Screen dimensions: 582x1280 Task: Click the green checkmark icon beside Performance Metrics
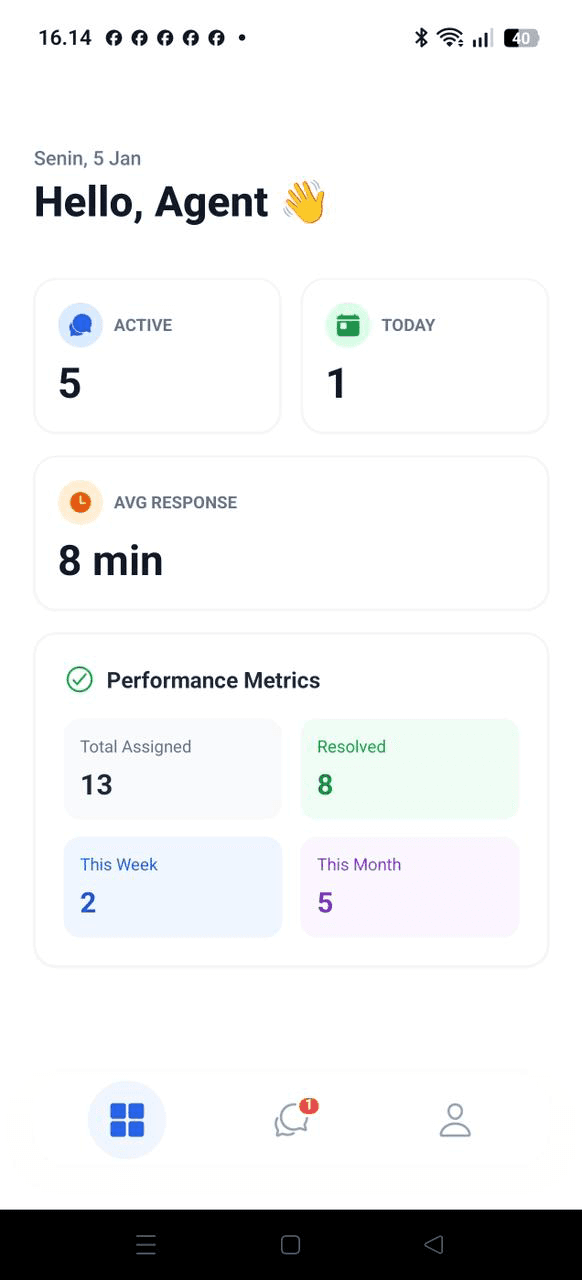79,679
